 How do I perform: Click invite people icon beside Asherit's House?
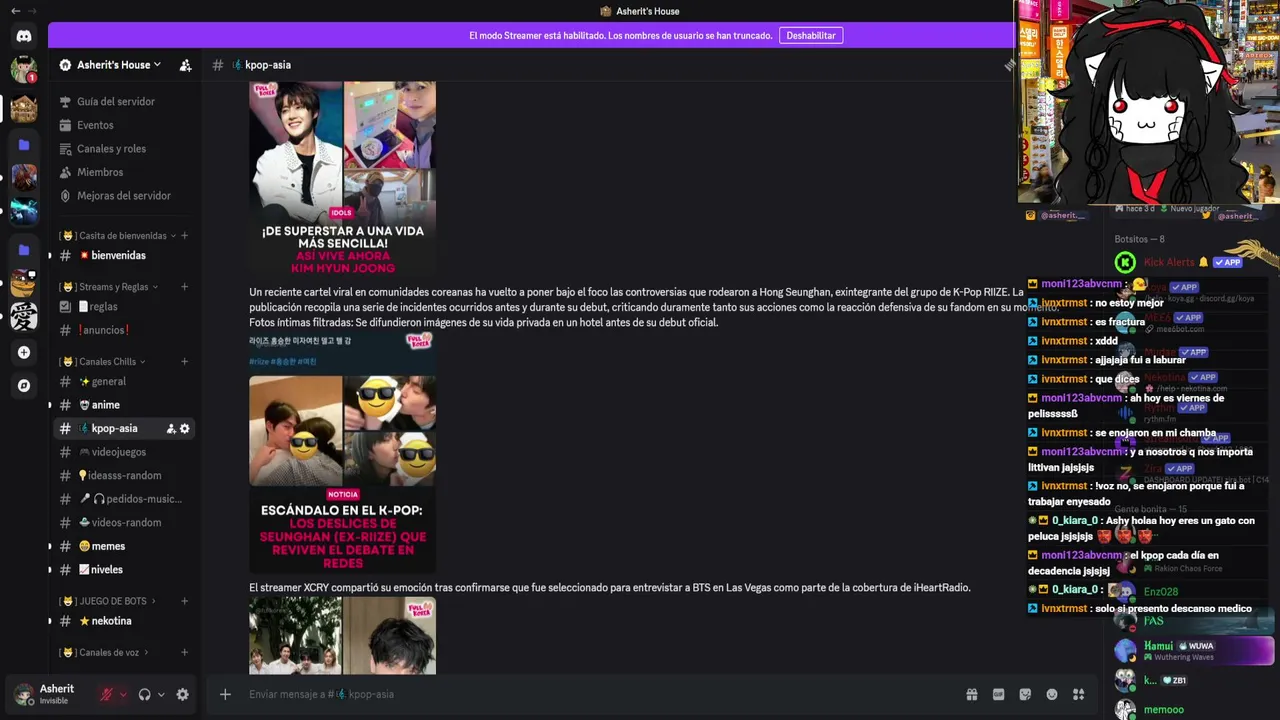click(185, 65)
